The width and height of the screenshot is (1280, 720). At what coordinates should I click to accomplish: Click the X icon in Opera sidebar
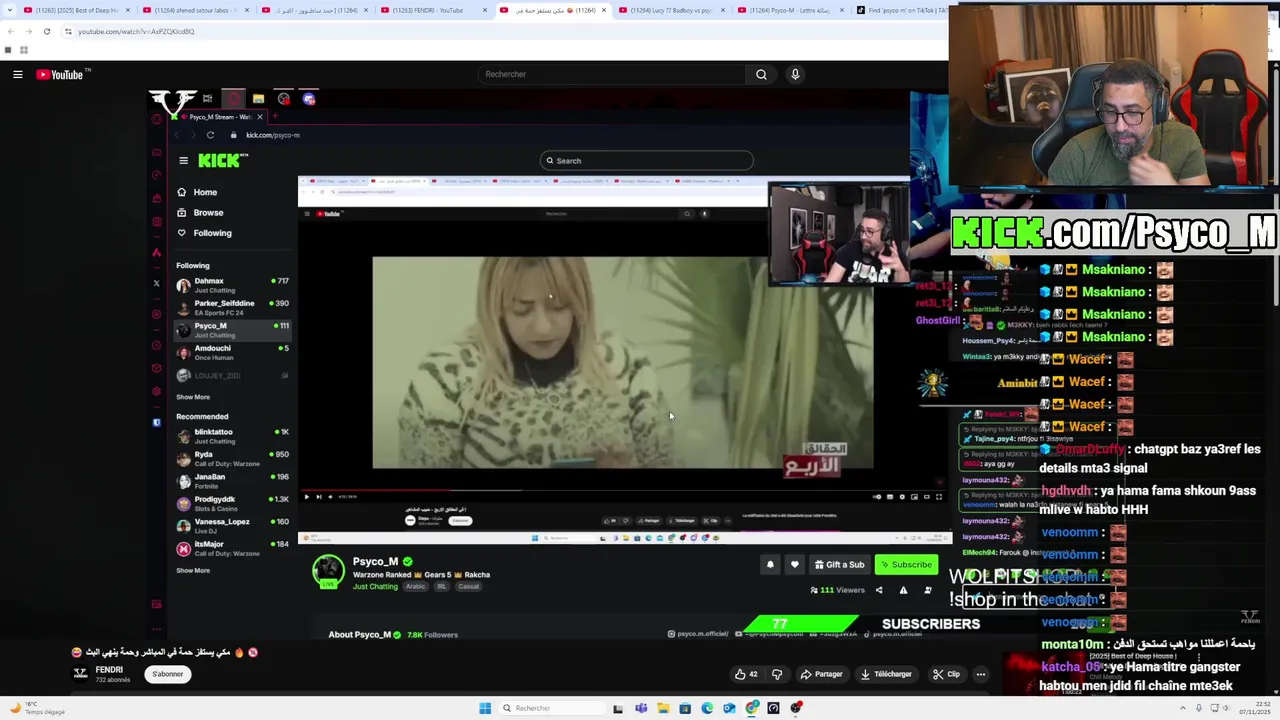click(156, 284)
